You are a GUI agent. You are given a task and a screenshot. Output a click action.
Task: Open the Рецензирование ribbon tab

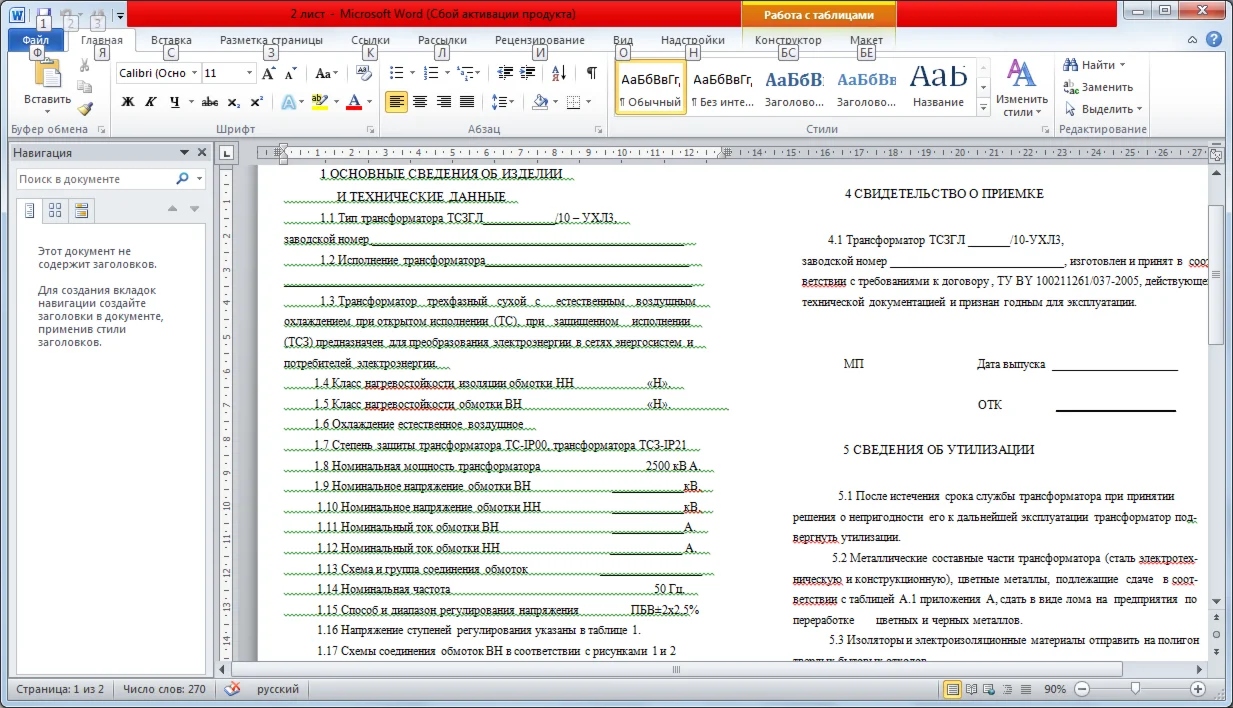click(540, 40)
